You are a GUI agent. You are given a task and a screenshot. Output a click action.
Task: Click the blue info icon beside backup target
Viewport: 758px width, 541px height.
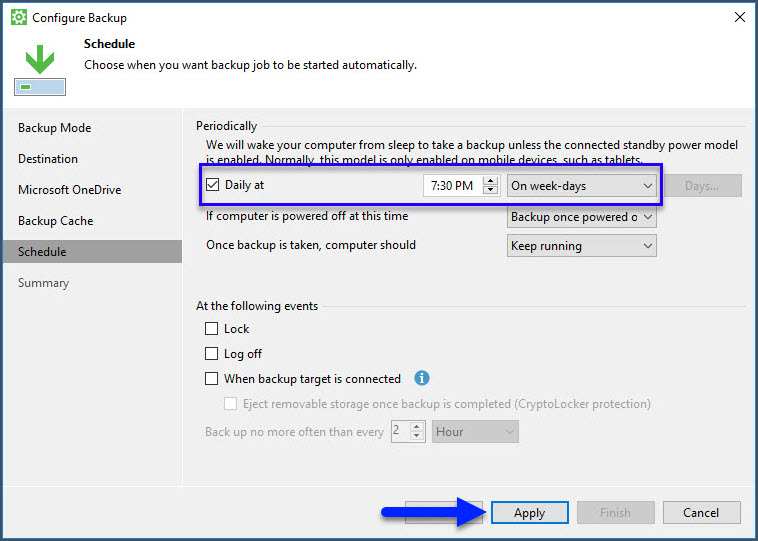click(x=422, y=379)
